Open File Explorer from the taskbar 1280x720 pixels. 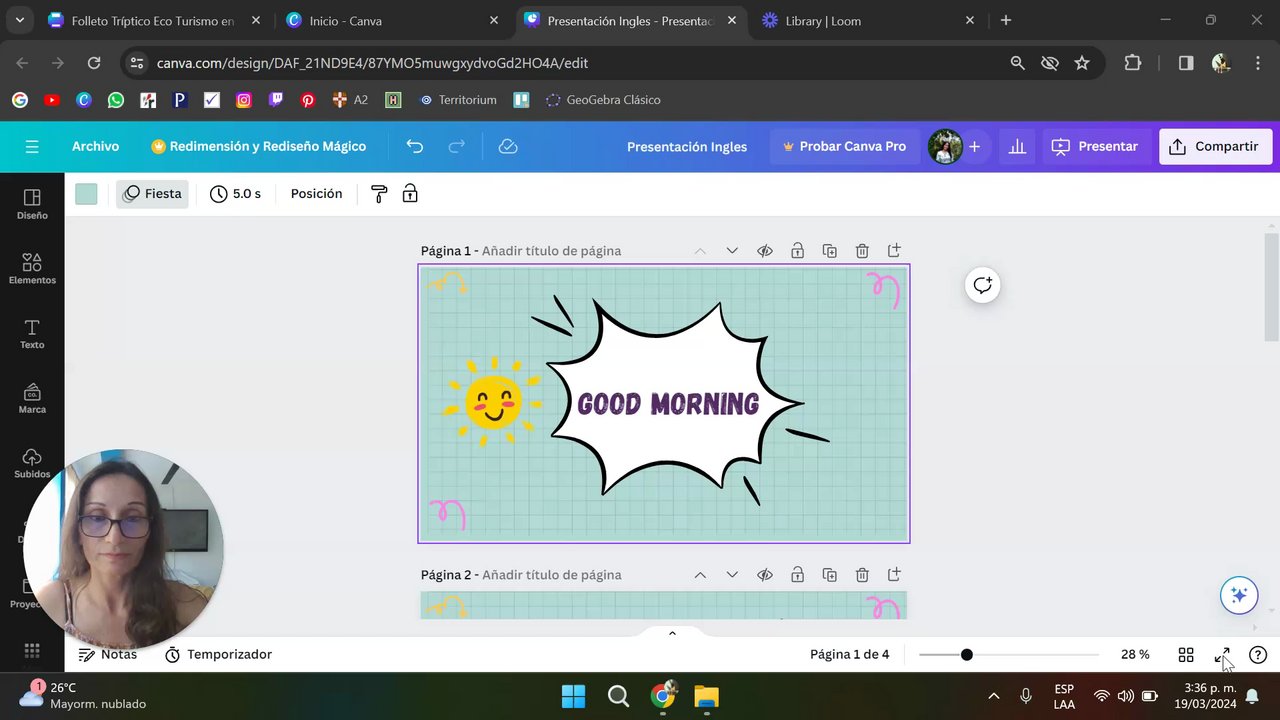coord(706,696)
